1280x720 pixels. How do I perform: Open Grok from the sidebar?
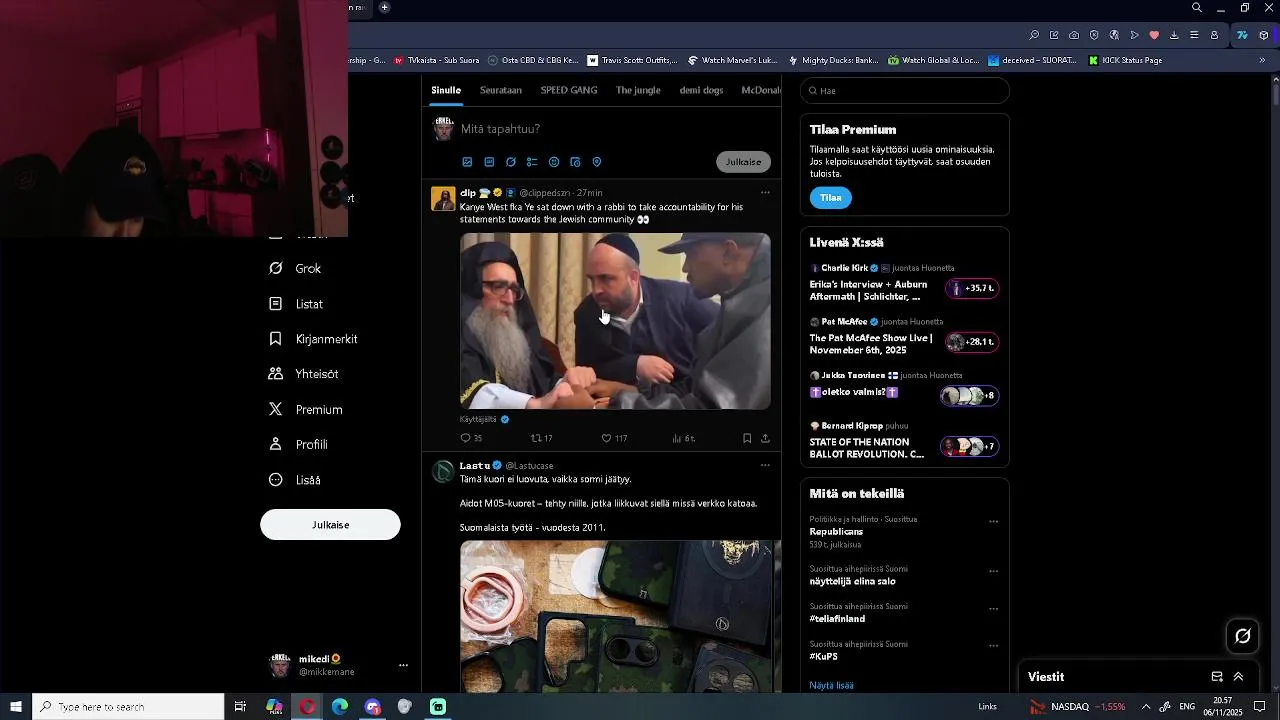tap(295, 269)
